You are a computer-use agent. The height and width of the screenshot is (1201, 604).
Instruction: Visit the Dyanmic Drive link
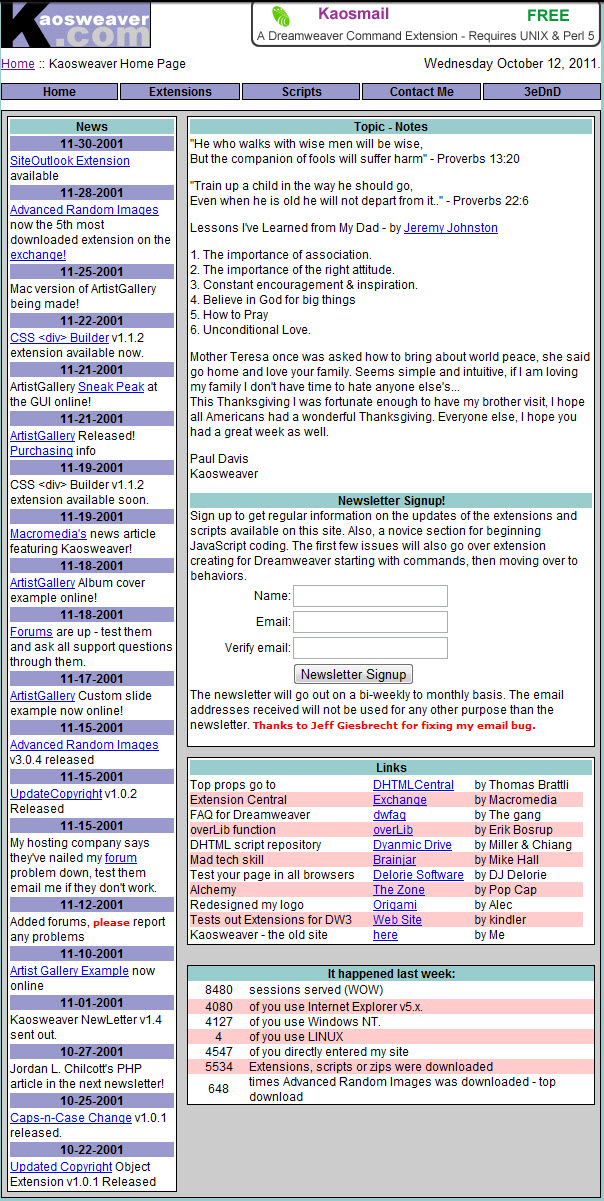[x=412, y=845]
